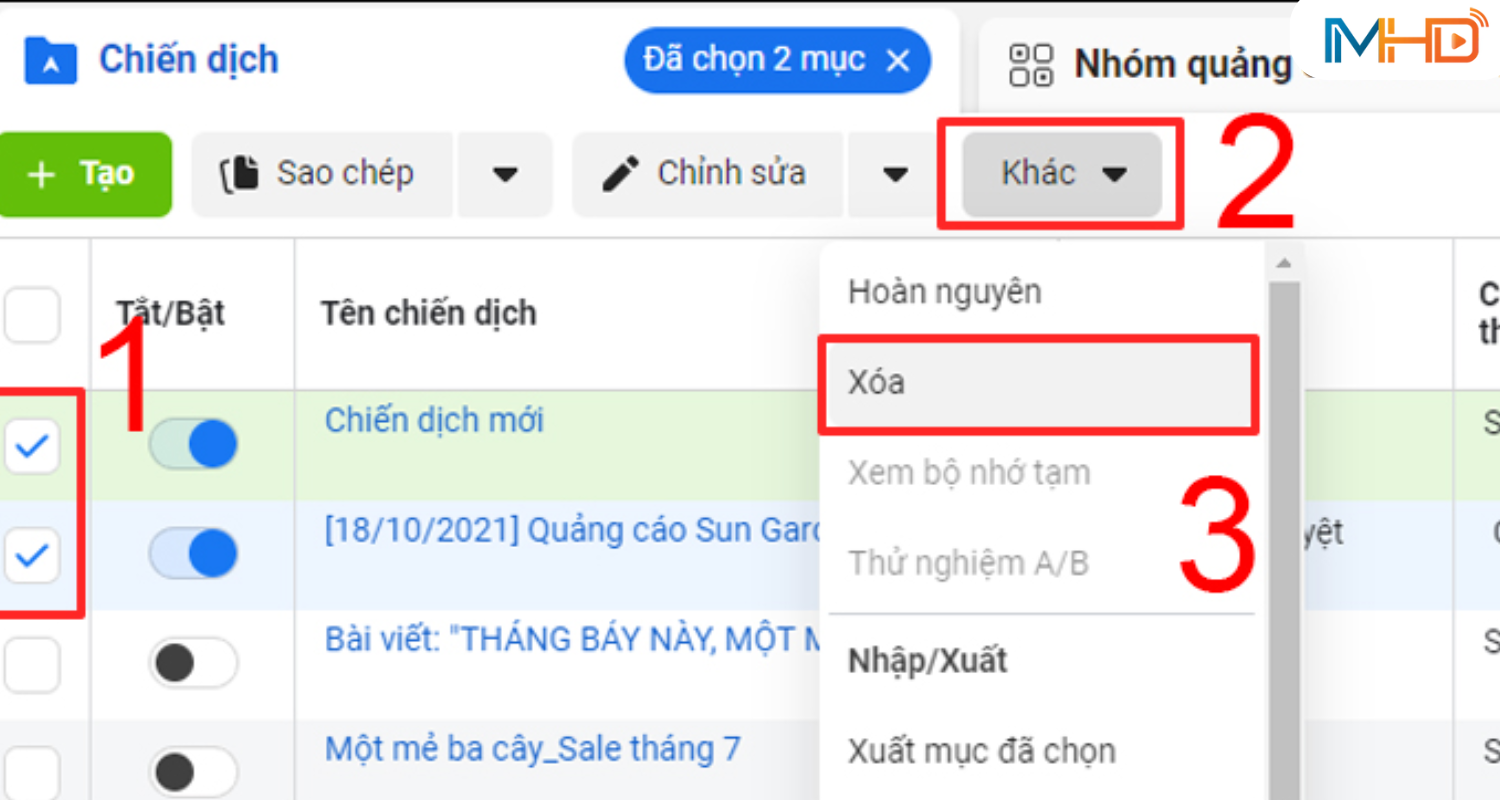Clear selection via X in Đã chọn 2 mục

tap(898, 60)
